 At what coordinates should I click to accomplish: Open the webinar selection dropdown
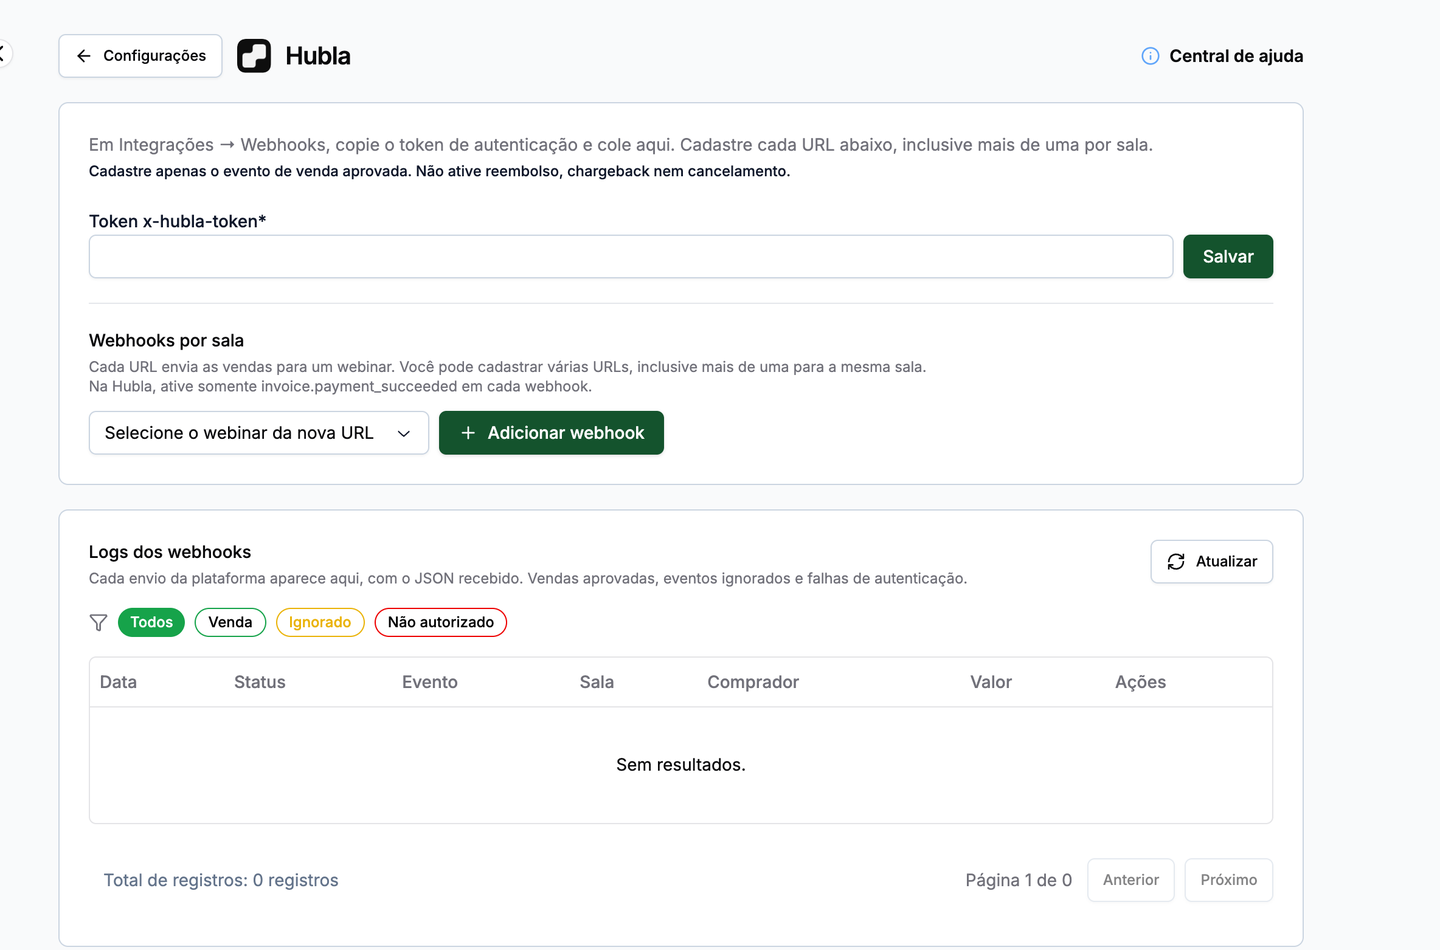click(259, 433)
